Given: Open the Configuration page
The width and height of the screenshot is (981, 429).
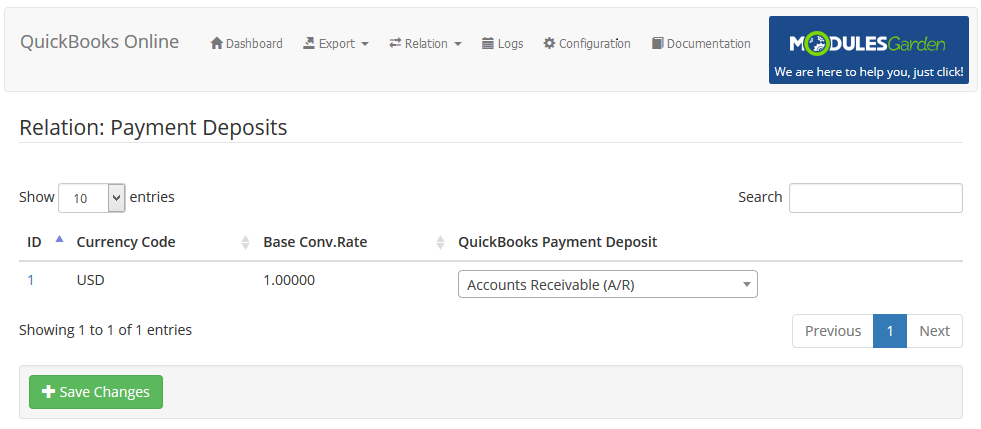Looking at the screenshot, I should coord(587,43).
